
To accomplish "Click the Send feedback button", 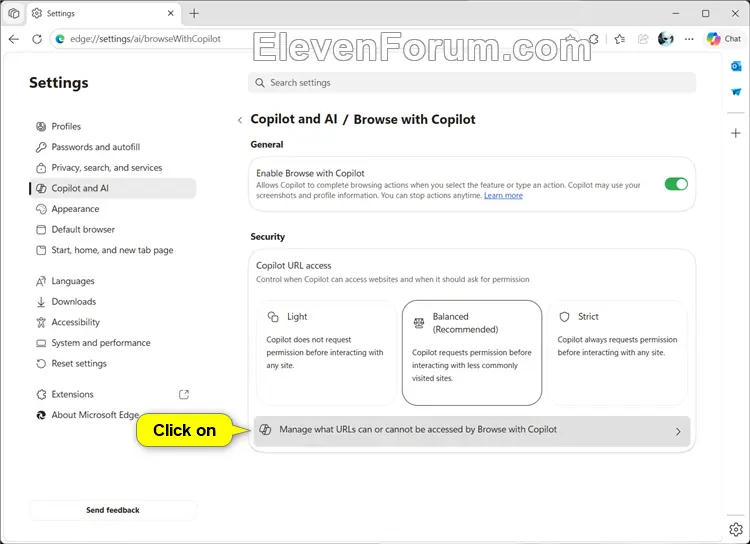I will [x=113, y=510].
